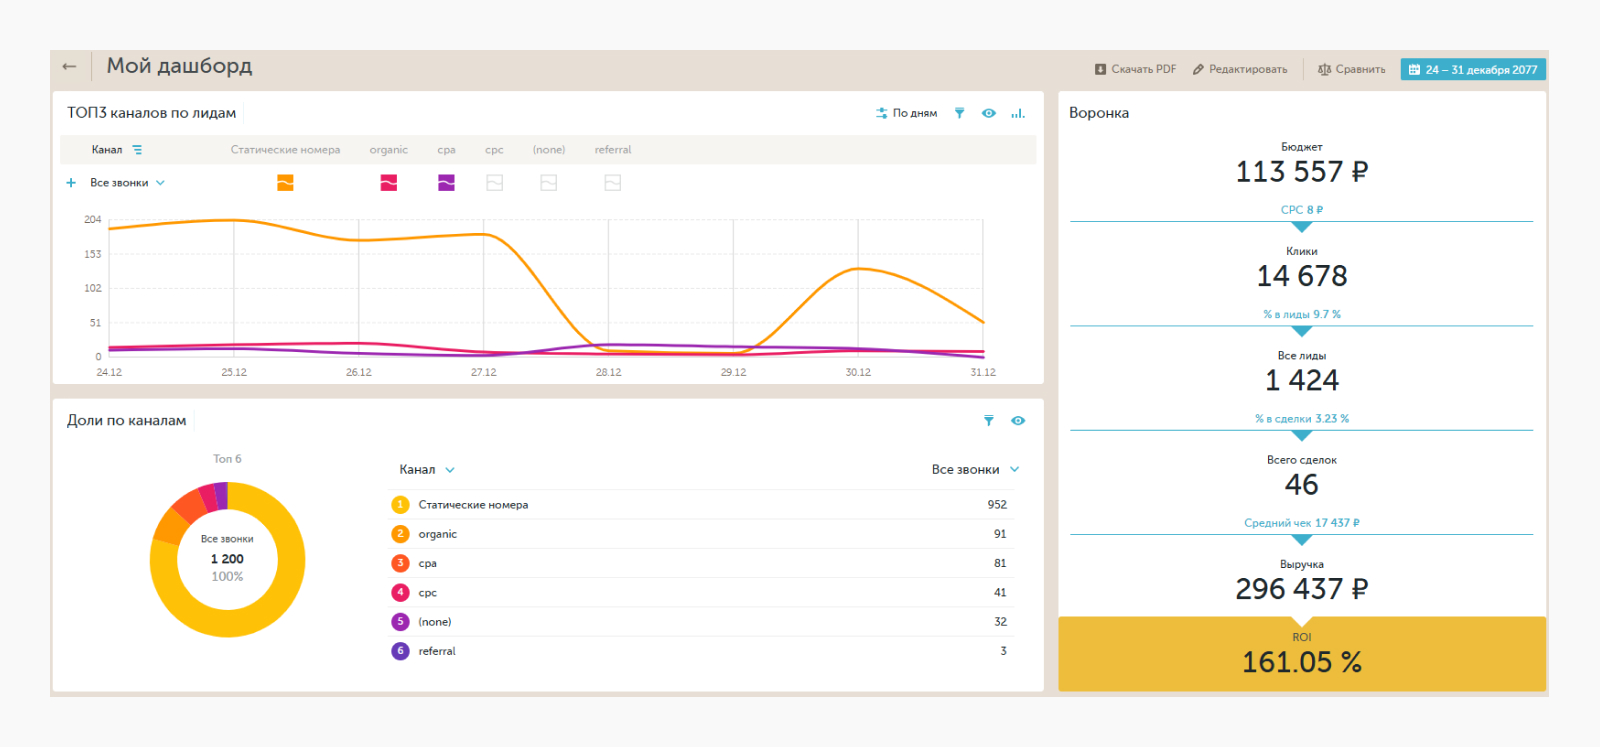The width and height of the screenshot is (1600, 747).
Task: Open the filter in ТОП3 каналов panel
Action: pyautogui.click(x=959, y=113)
